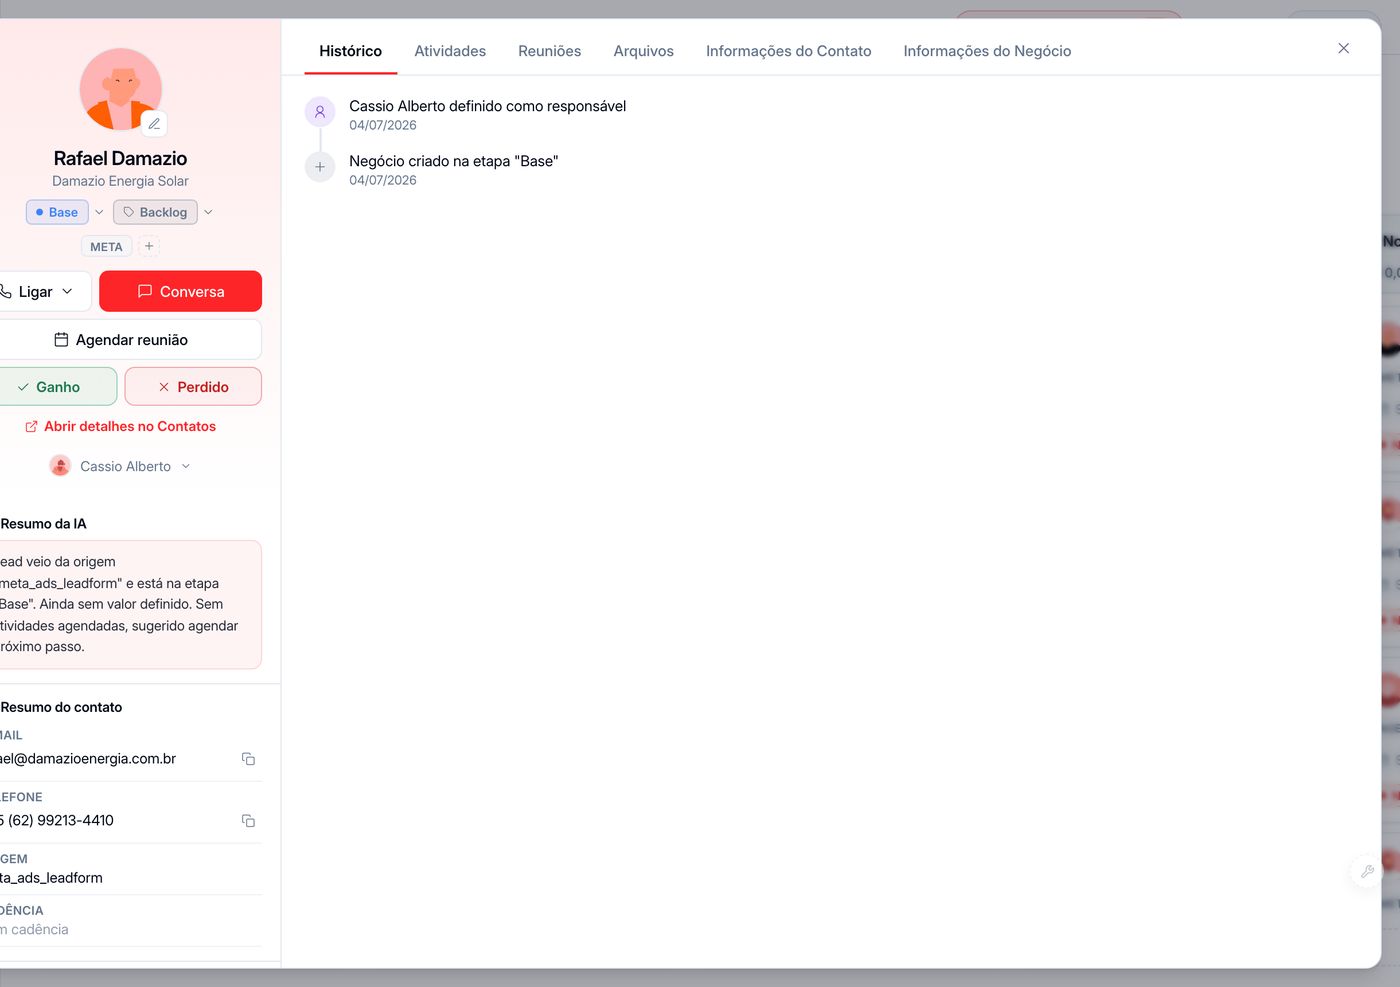Copy the phone number

pyautogui.click(x=248, y=821)
